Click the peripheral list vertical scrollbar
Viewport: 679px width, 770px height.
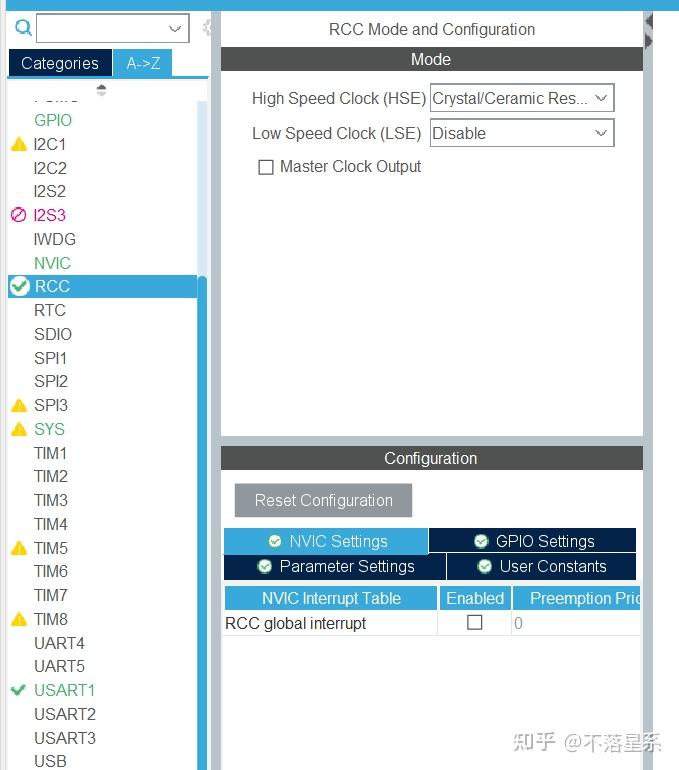pyautogui.click(x=202, y=522)
